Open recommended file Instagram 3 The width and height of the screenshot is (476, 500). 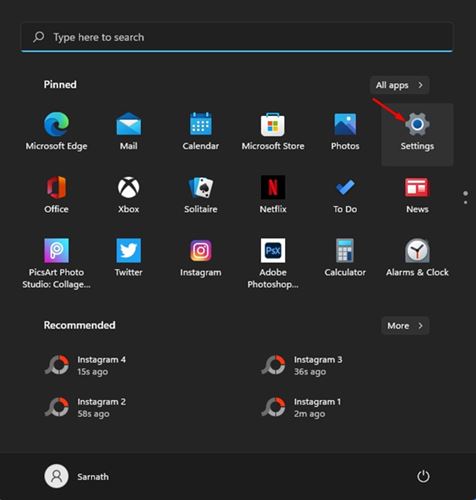pos(302,365)
